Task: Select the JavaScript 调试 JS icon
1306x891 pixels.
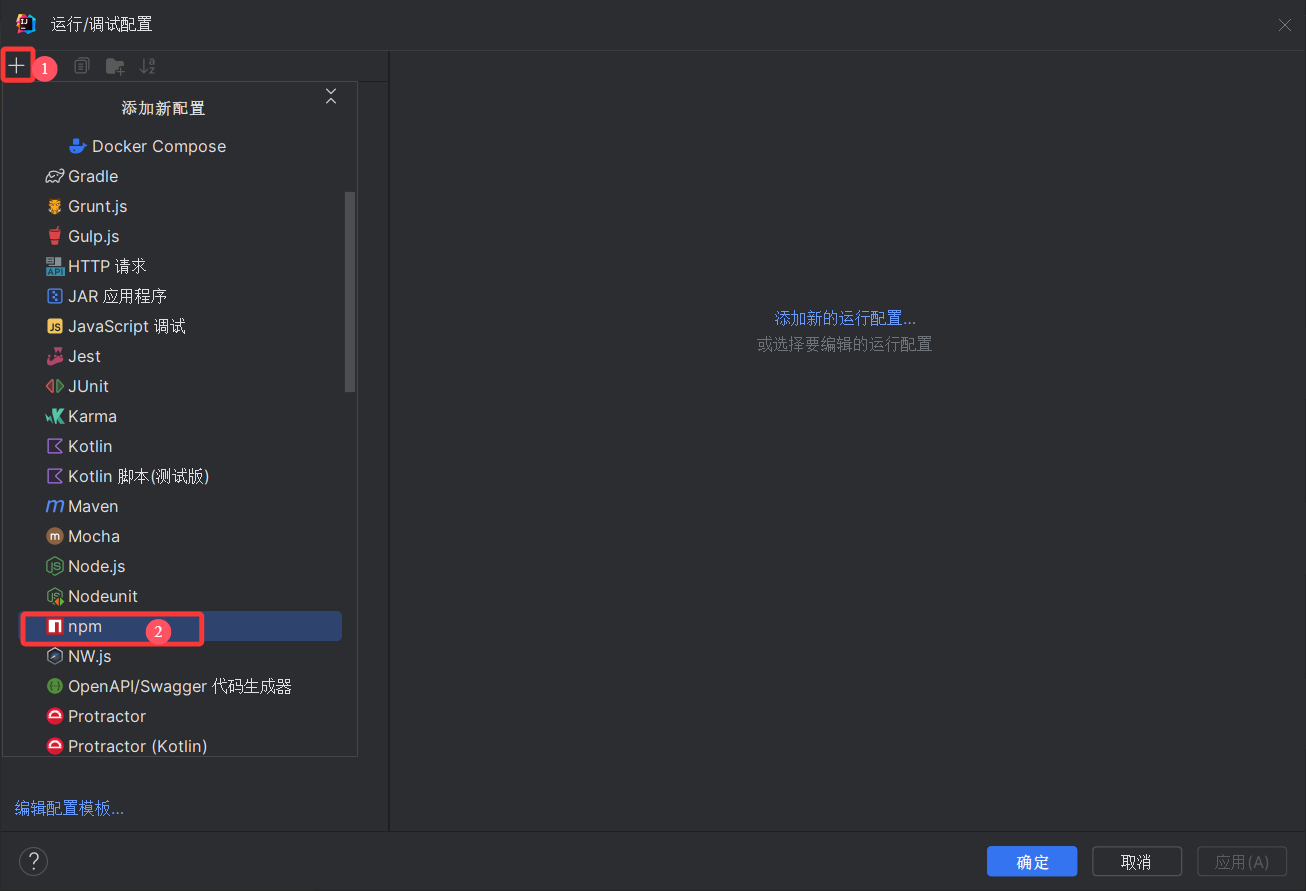Action: pos(55,326)
